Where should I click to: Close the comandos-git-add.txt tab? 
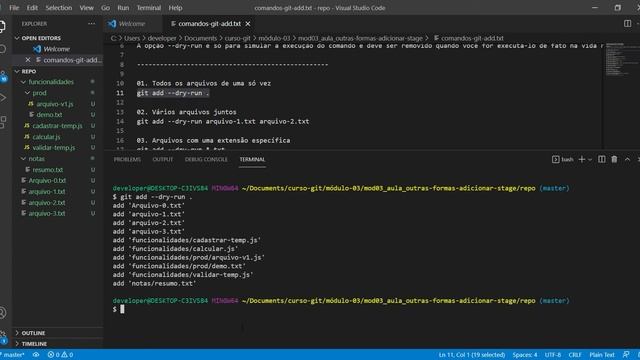pos(248,24)
